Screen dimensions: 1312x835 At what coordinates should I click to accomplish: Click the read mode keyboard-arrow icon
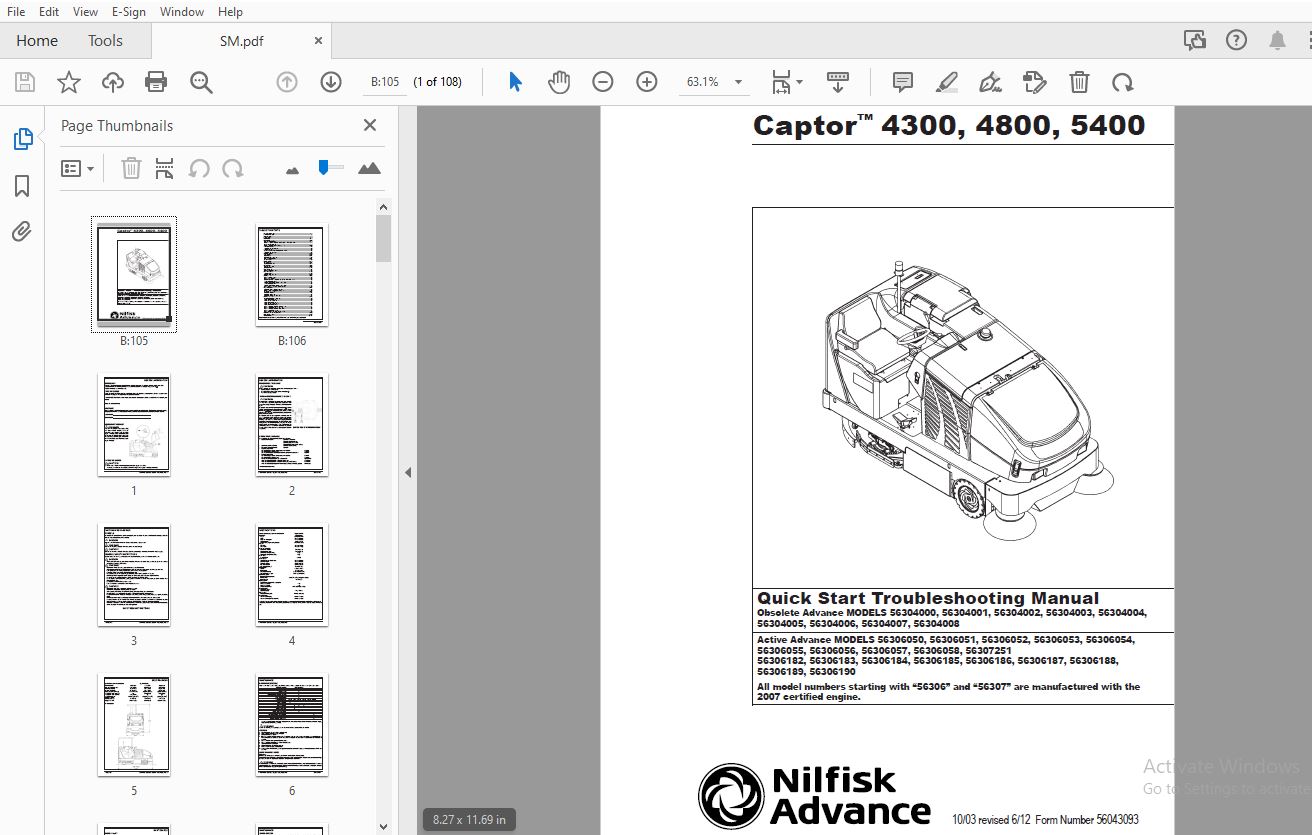point(837,82)
